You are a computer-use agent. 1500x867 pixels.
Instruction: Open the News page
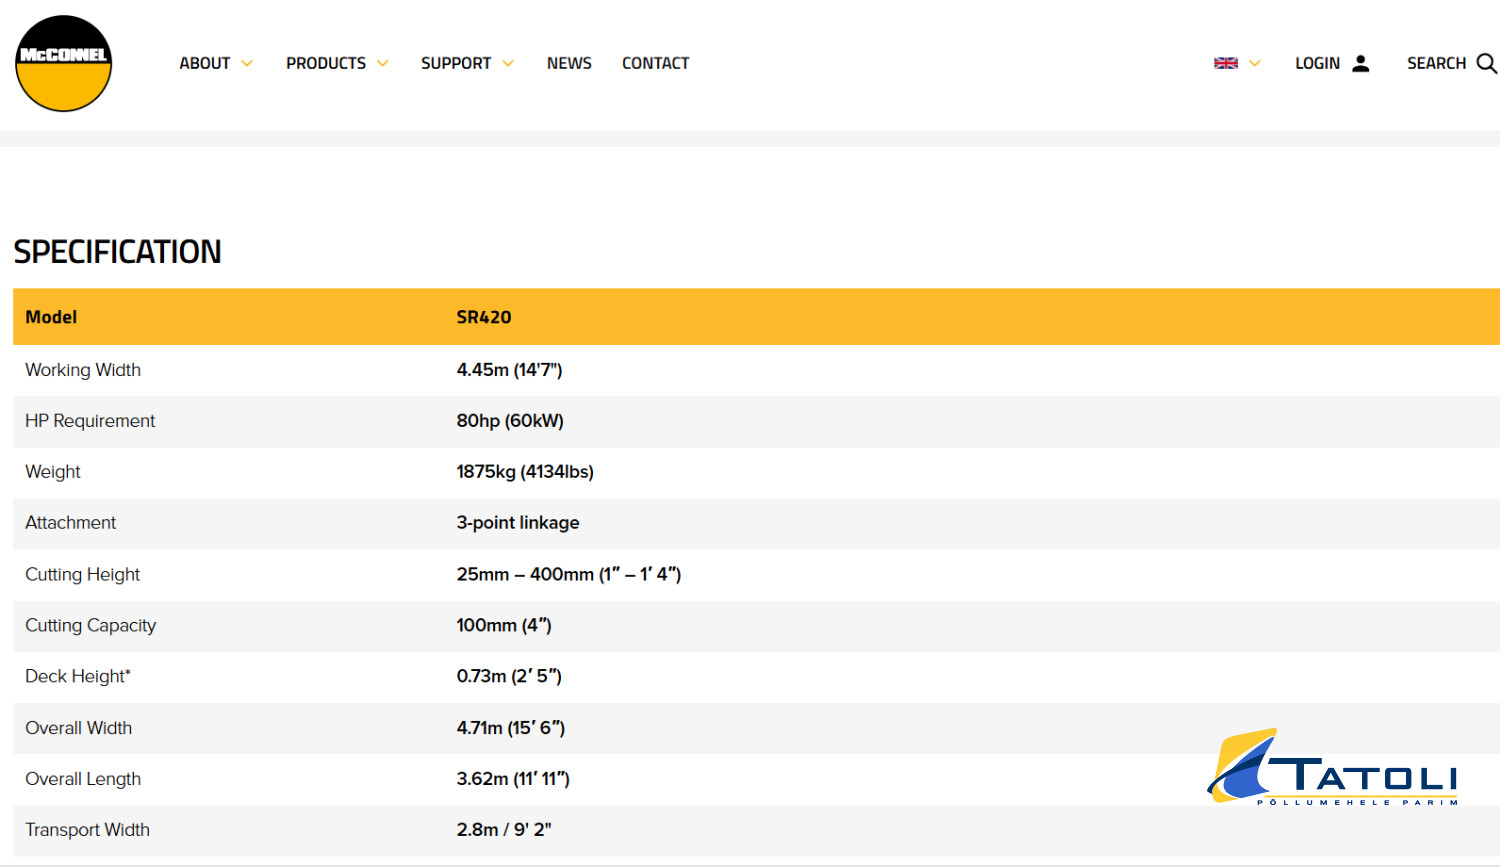(x=569, y=63)
